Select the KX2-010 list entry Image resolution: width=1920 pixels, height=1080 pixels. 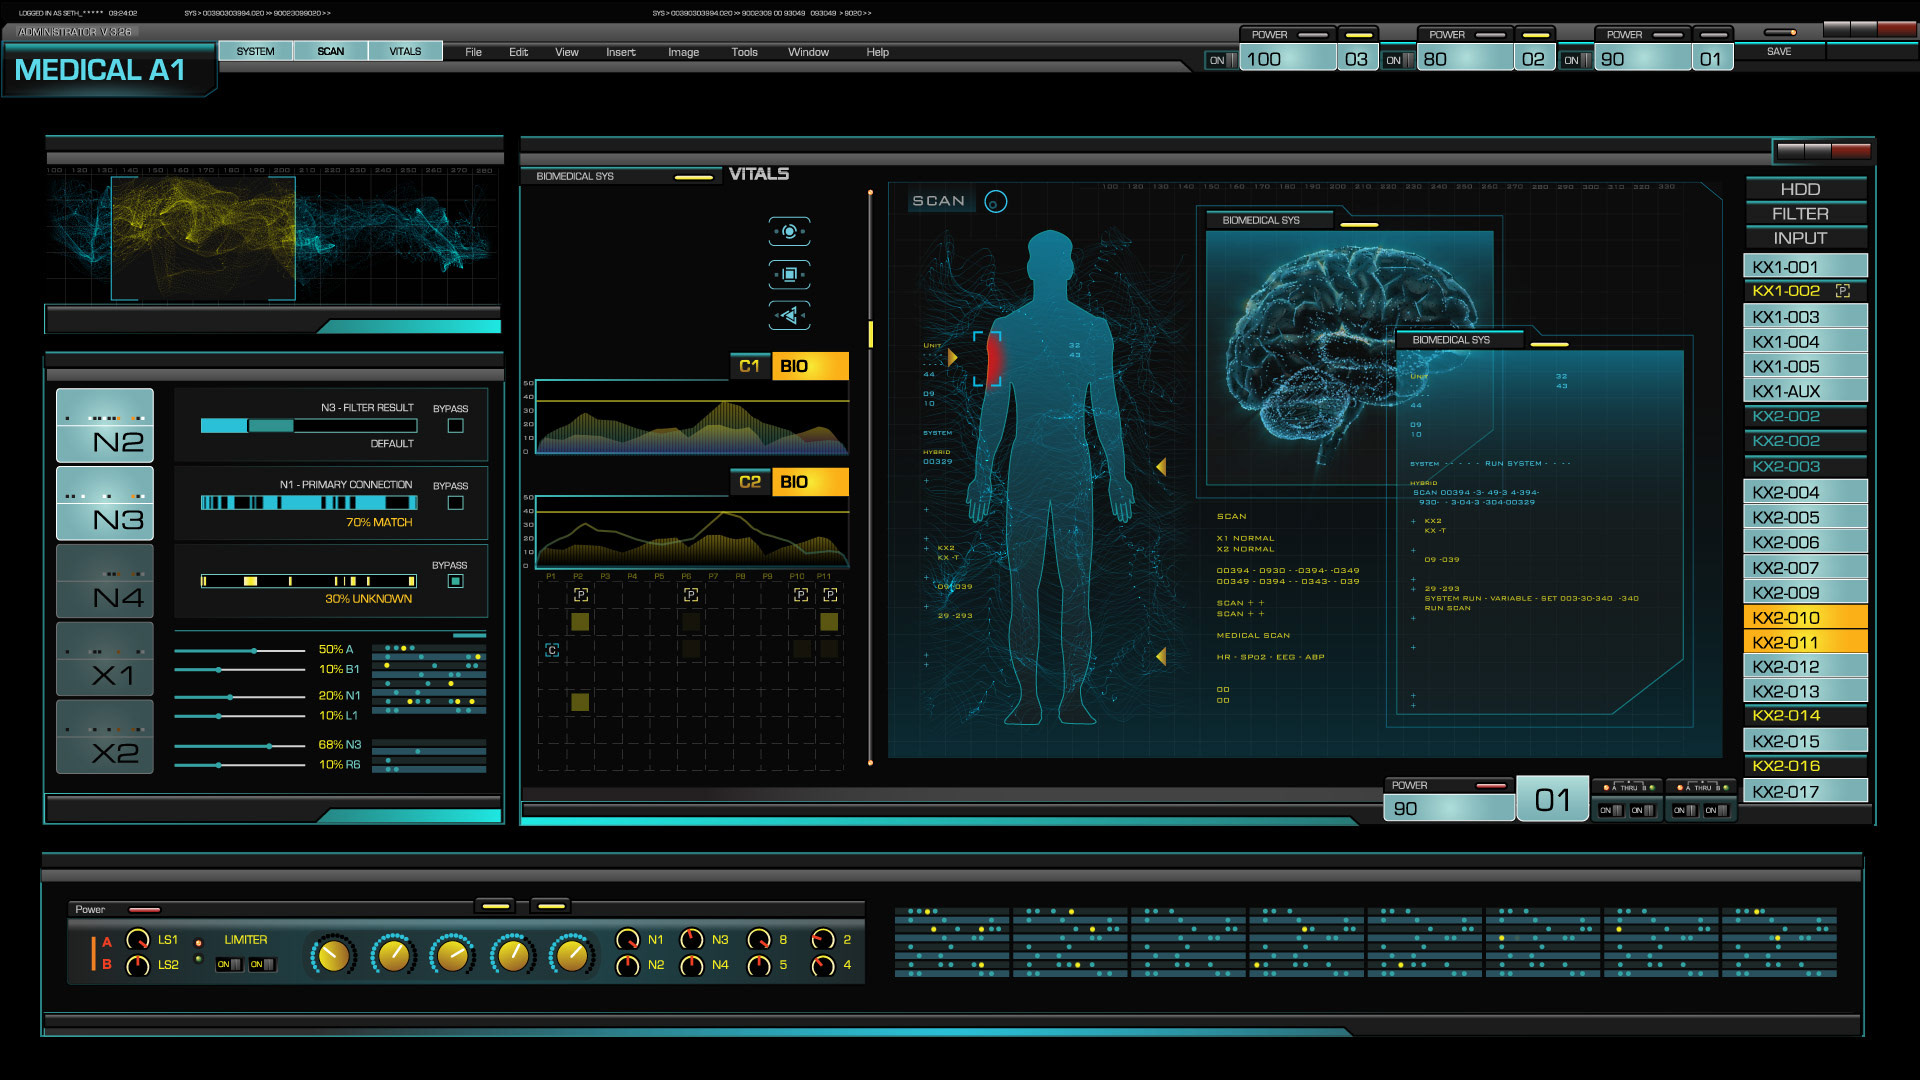(x=1804, y=617)
